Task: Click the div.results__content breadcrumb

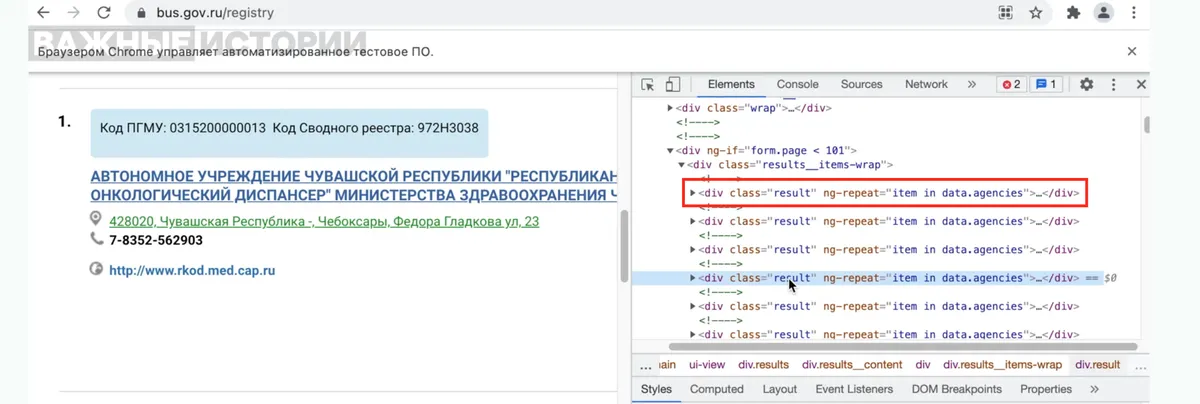Action: point(852,365)
